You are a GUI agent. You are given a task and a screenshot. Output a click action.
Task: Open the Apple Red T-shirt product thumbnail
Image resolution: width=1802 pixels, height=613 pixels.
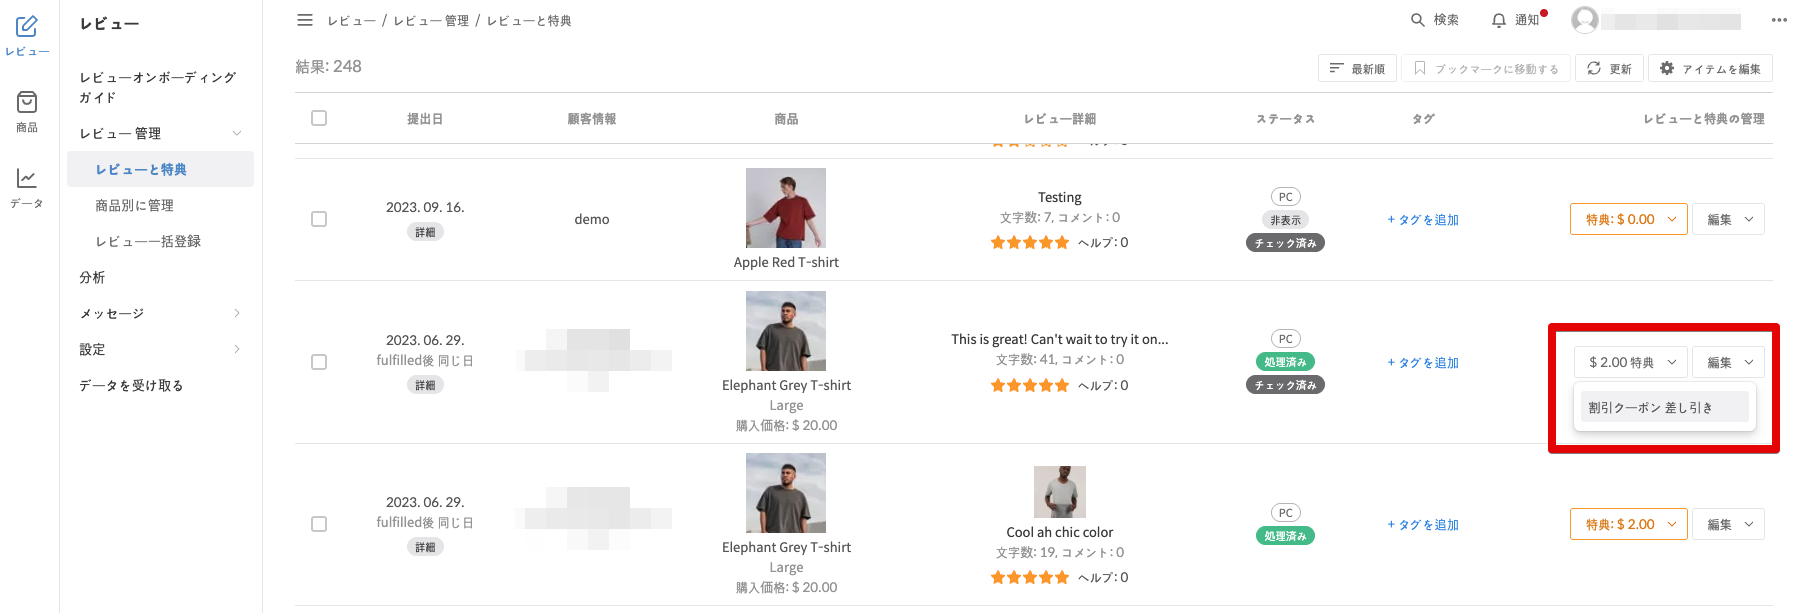click(x=786, y=208)
